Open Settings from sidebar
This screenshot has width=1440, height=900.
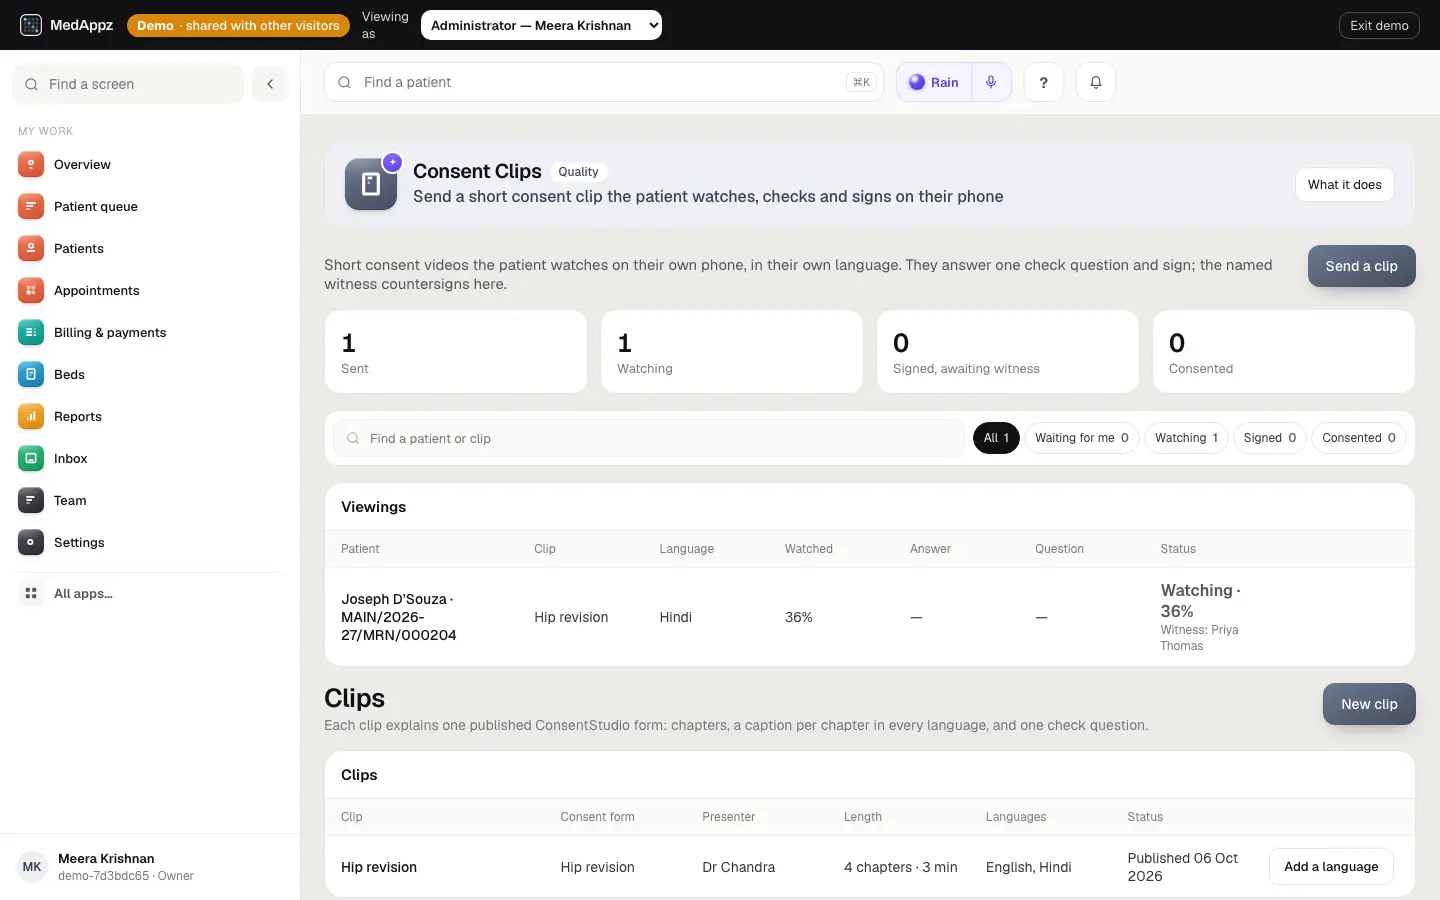(150, 542)
